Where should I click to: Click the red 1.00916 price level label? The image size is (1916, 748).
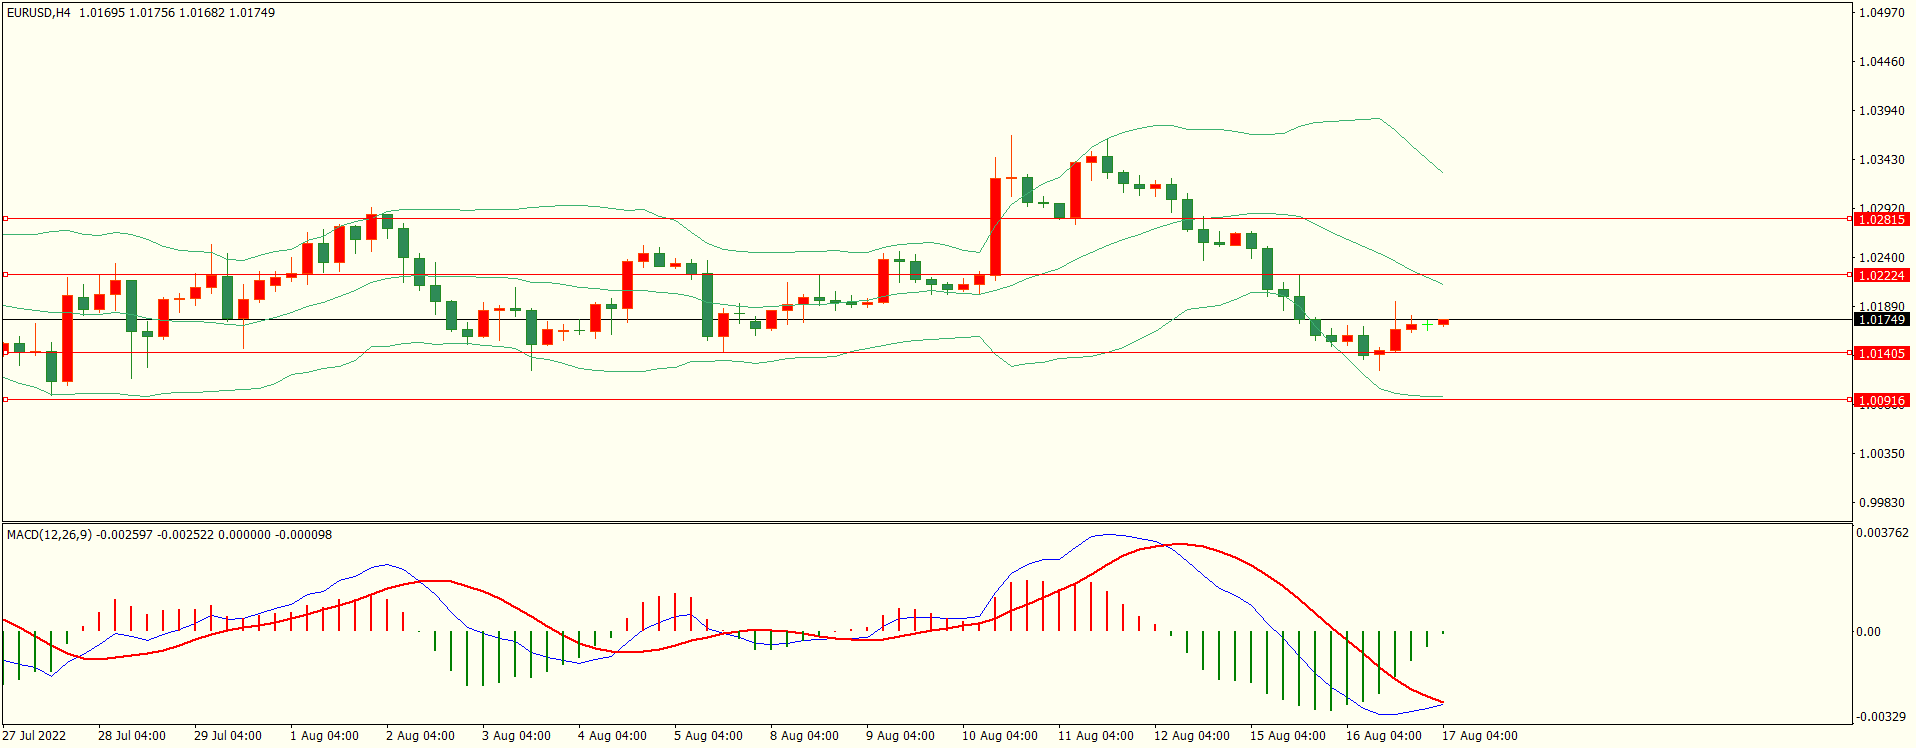coord(1880,400)
